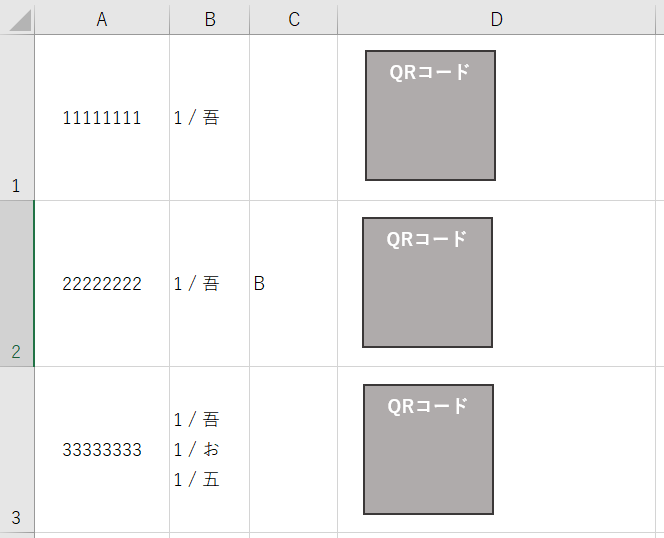Click cell C2 containing letter B
The height and width of the screenshot is (538, 664).
[294, 284]
